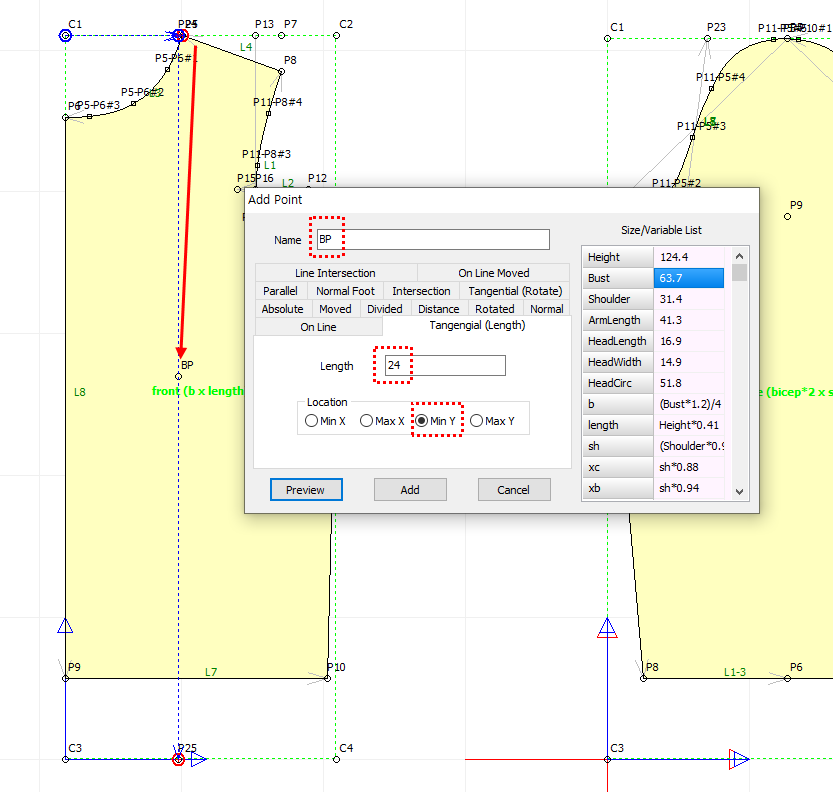
Task: Click the Name field containing BP
Action: click(433, 240)
